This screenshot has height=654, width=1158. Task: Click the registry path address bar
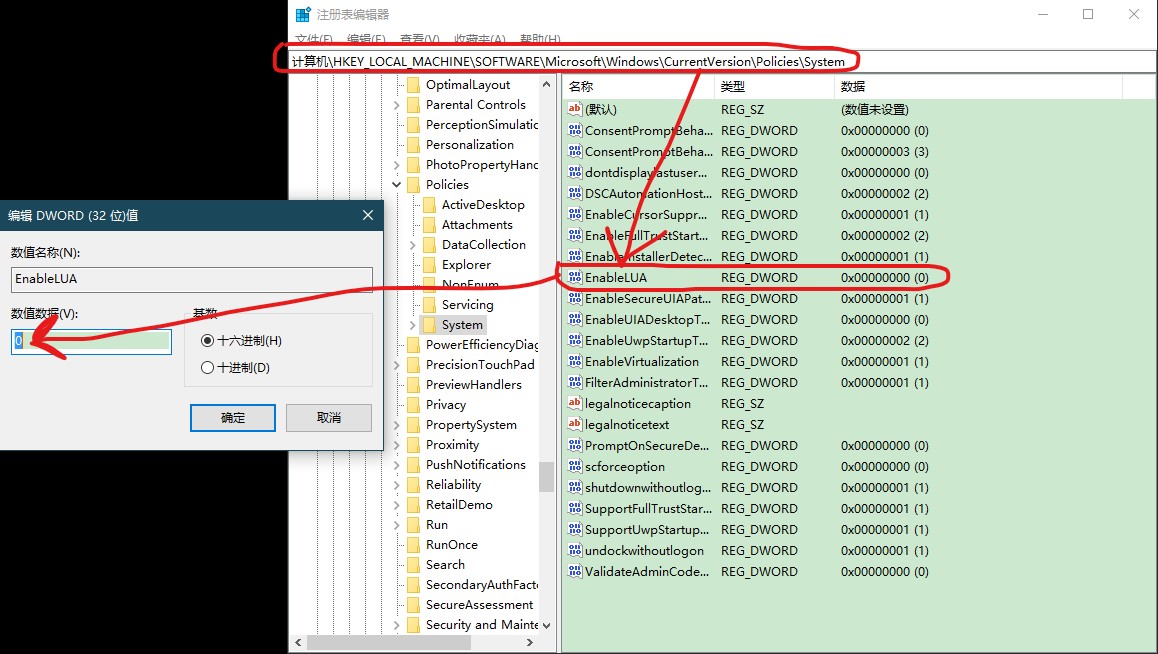(x=722, y=61)
